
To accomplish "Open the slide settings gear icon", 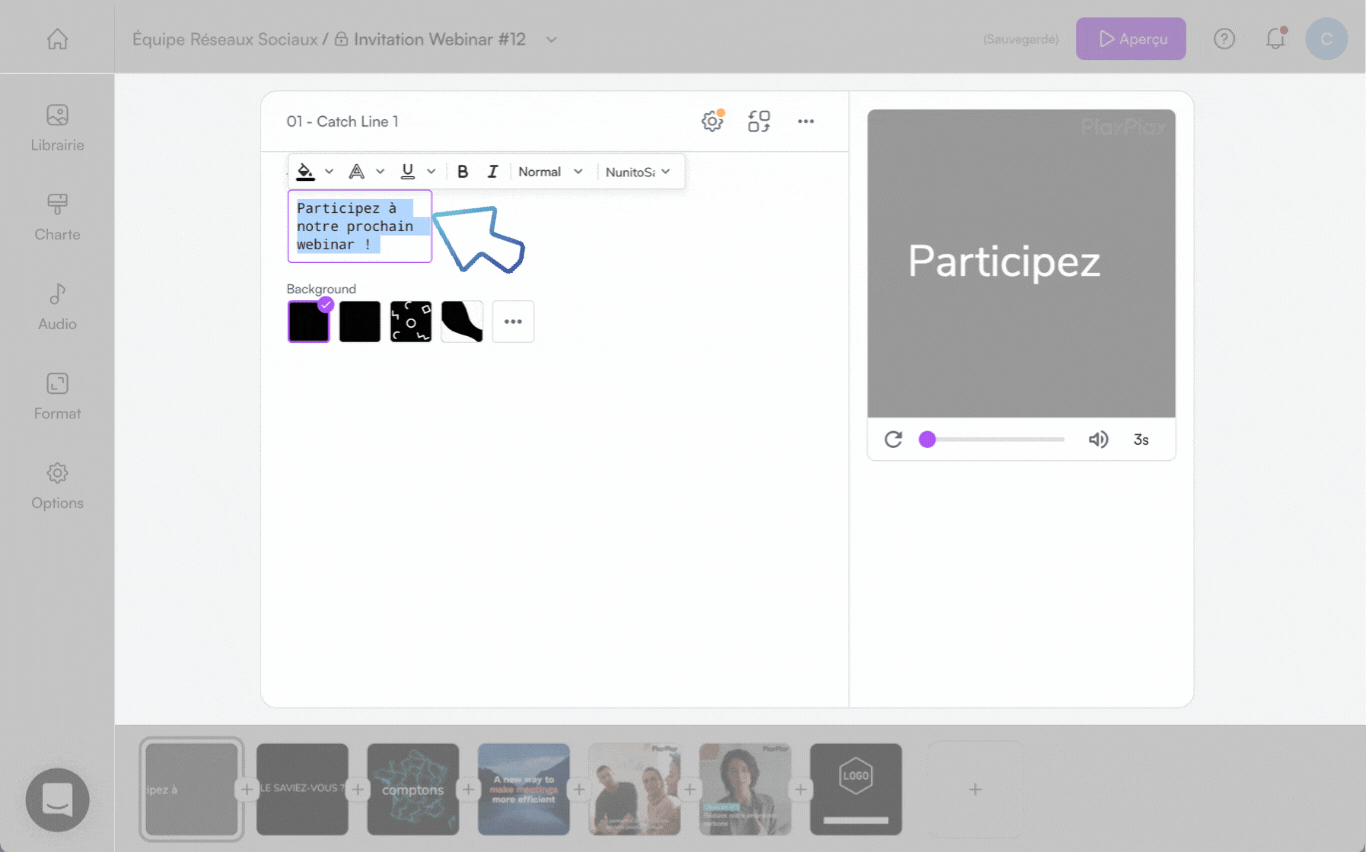I will pos(712,121).
